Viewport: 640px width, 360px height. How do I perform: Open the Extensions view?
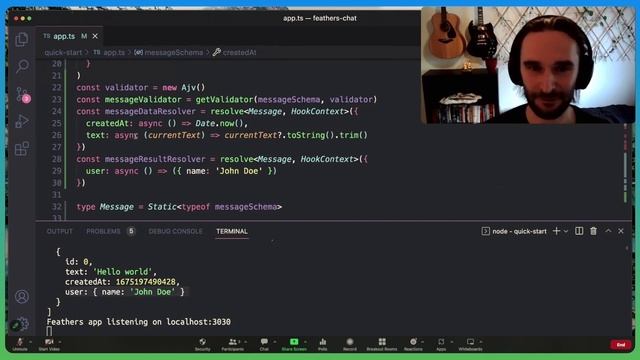(22, 149)
